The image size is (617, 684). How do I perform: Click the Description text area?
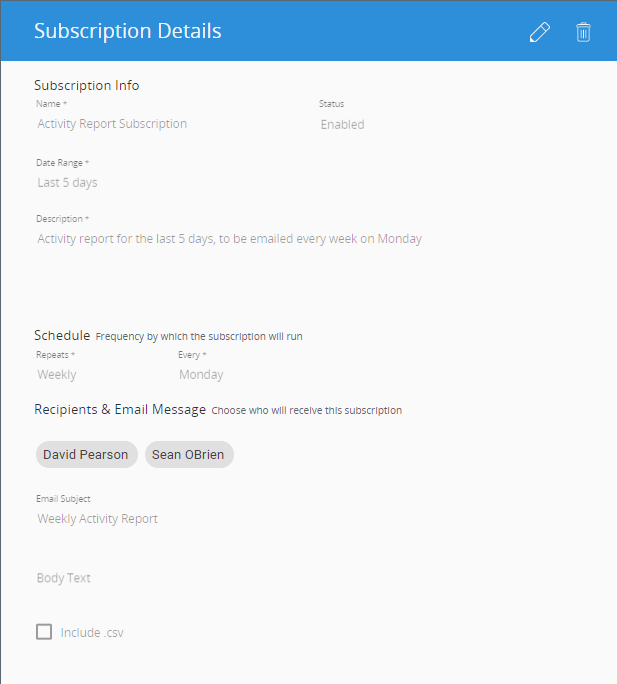[230, 239]
